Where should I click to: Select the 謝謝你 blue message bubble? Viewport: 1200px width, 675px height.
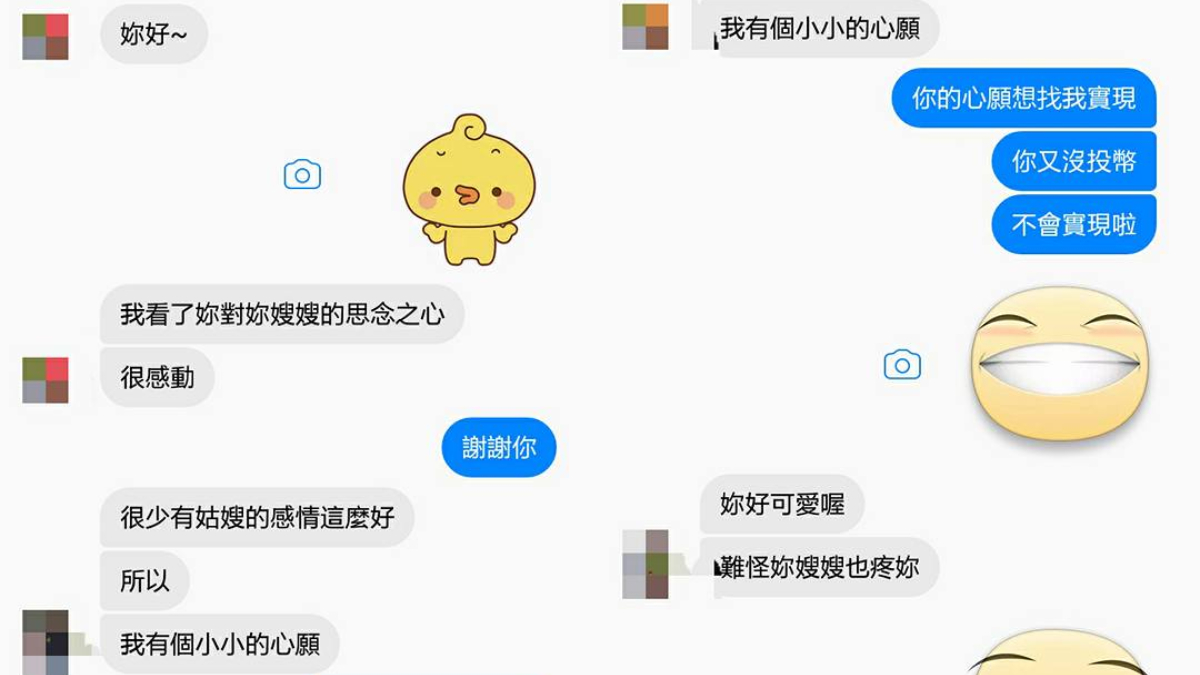(x=499, y=447)
